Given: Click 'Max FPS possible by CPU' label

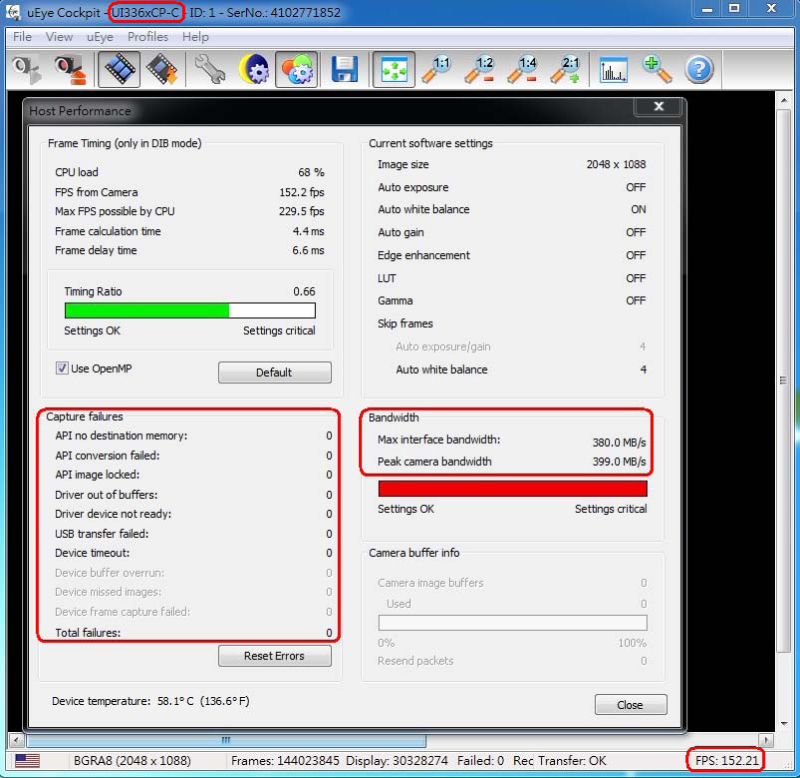Looking at the screenshot, I should [x=115, y=211].
